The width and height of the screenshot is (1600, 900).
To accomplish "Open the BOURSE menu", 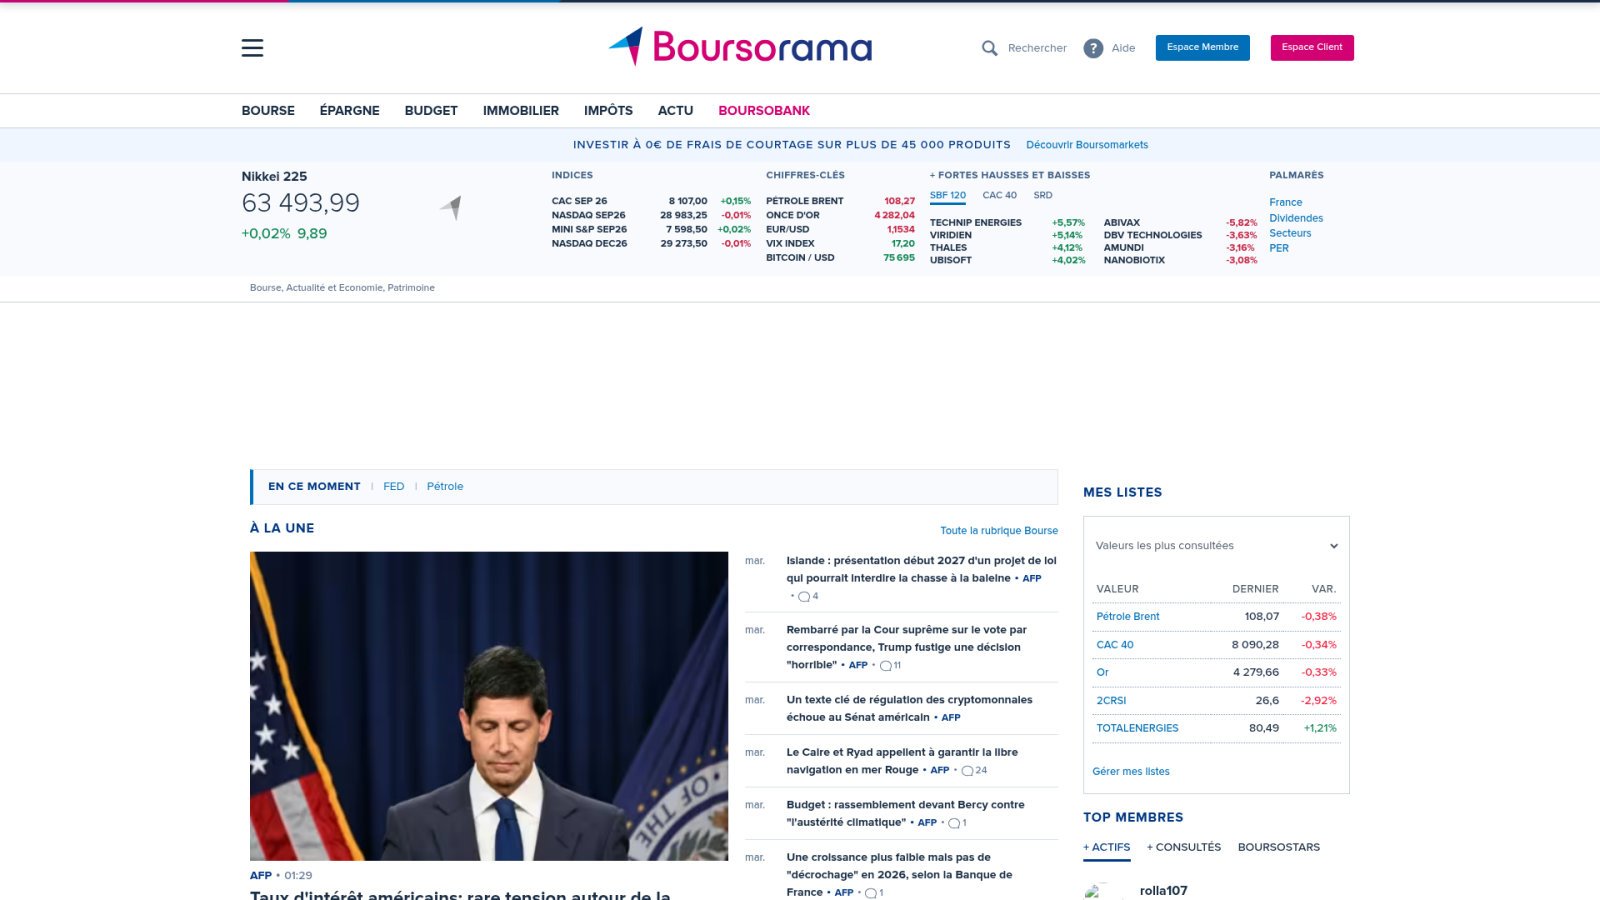I will coord(268,111).
